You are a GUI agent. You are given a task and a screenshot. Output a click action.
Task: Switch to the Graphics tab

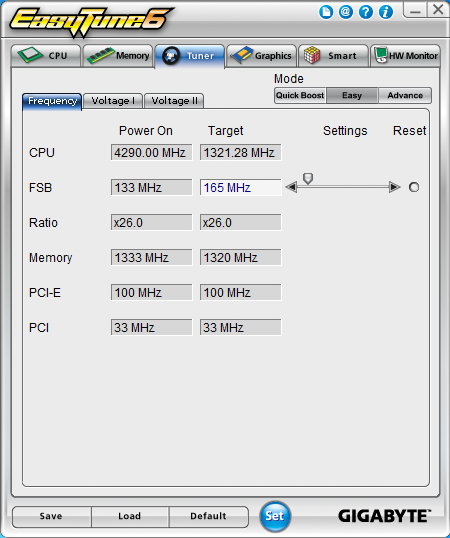(262, 56)
